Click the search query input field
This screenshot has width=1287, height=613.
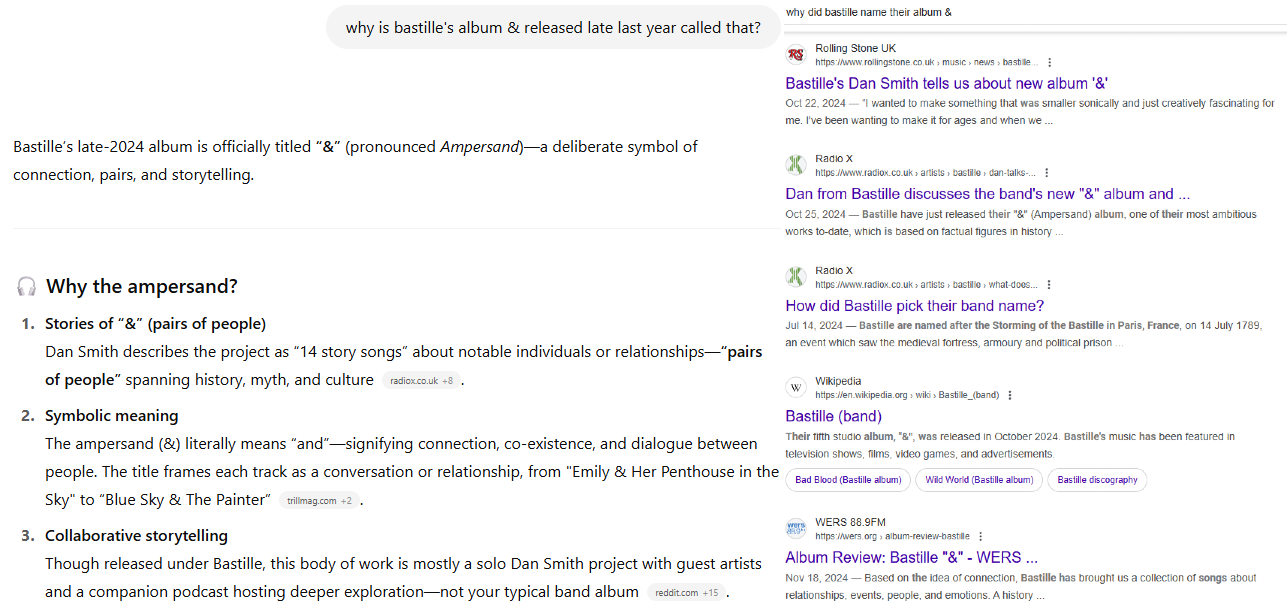tap(1030, 13)
